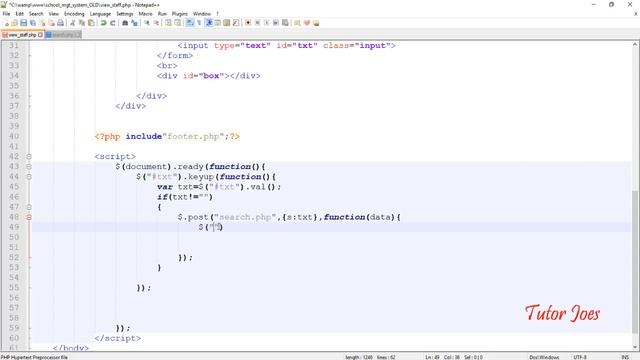Open the File menu

pos(6,14)
